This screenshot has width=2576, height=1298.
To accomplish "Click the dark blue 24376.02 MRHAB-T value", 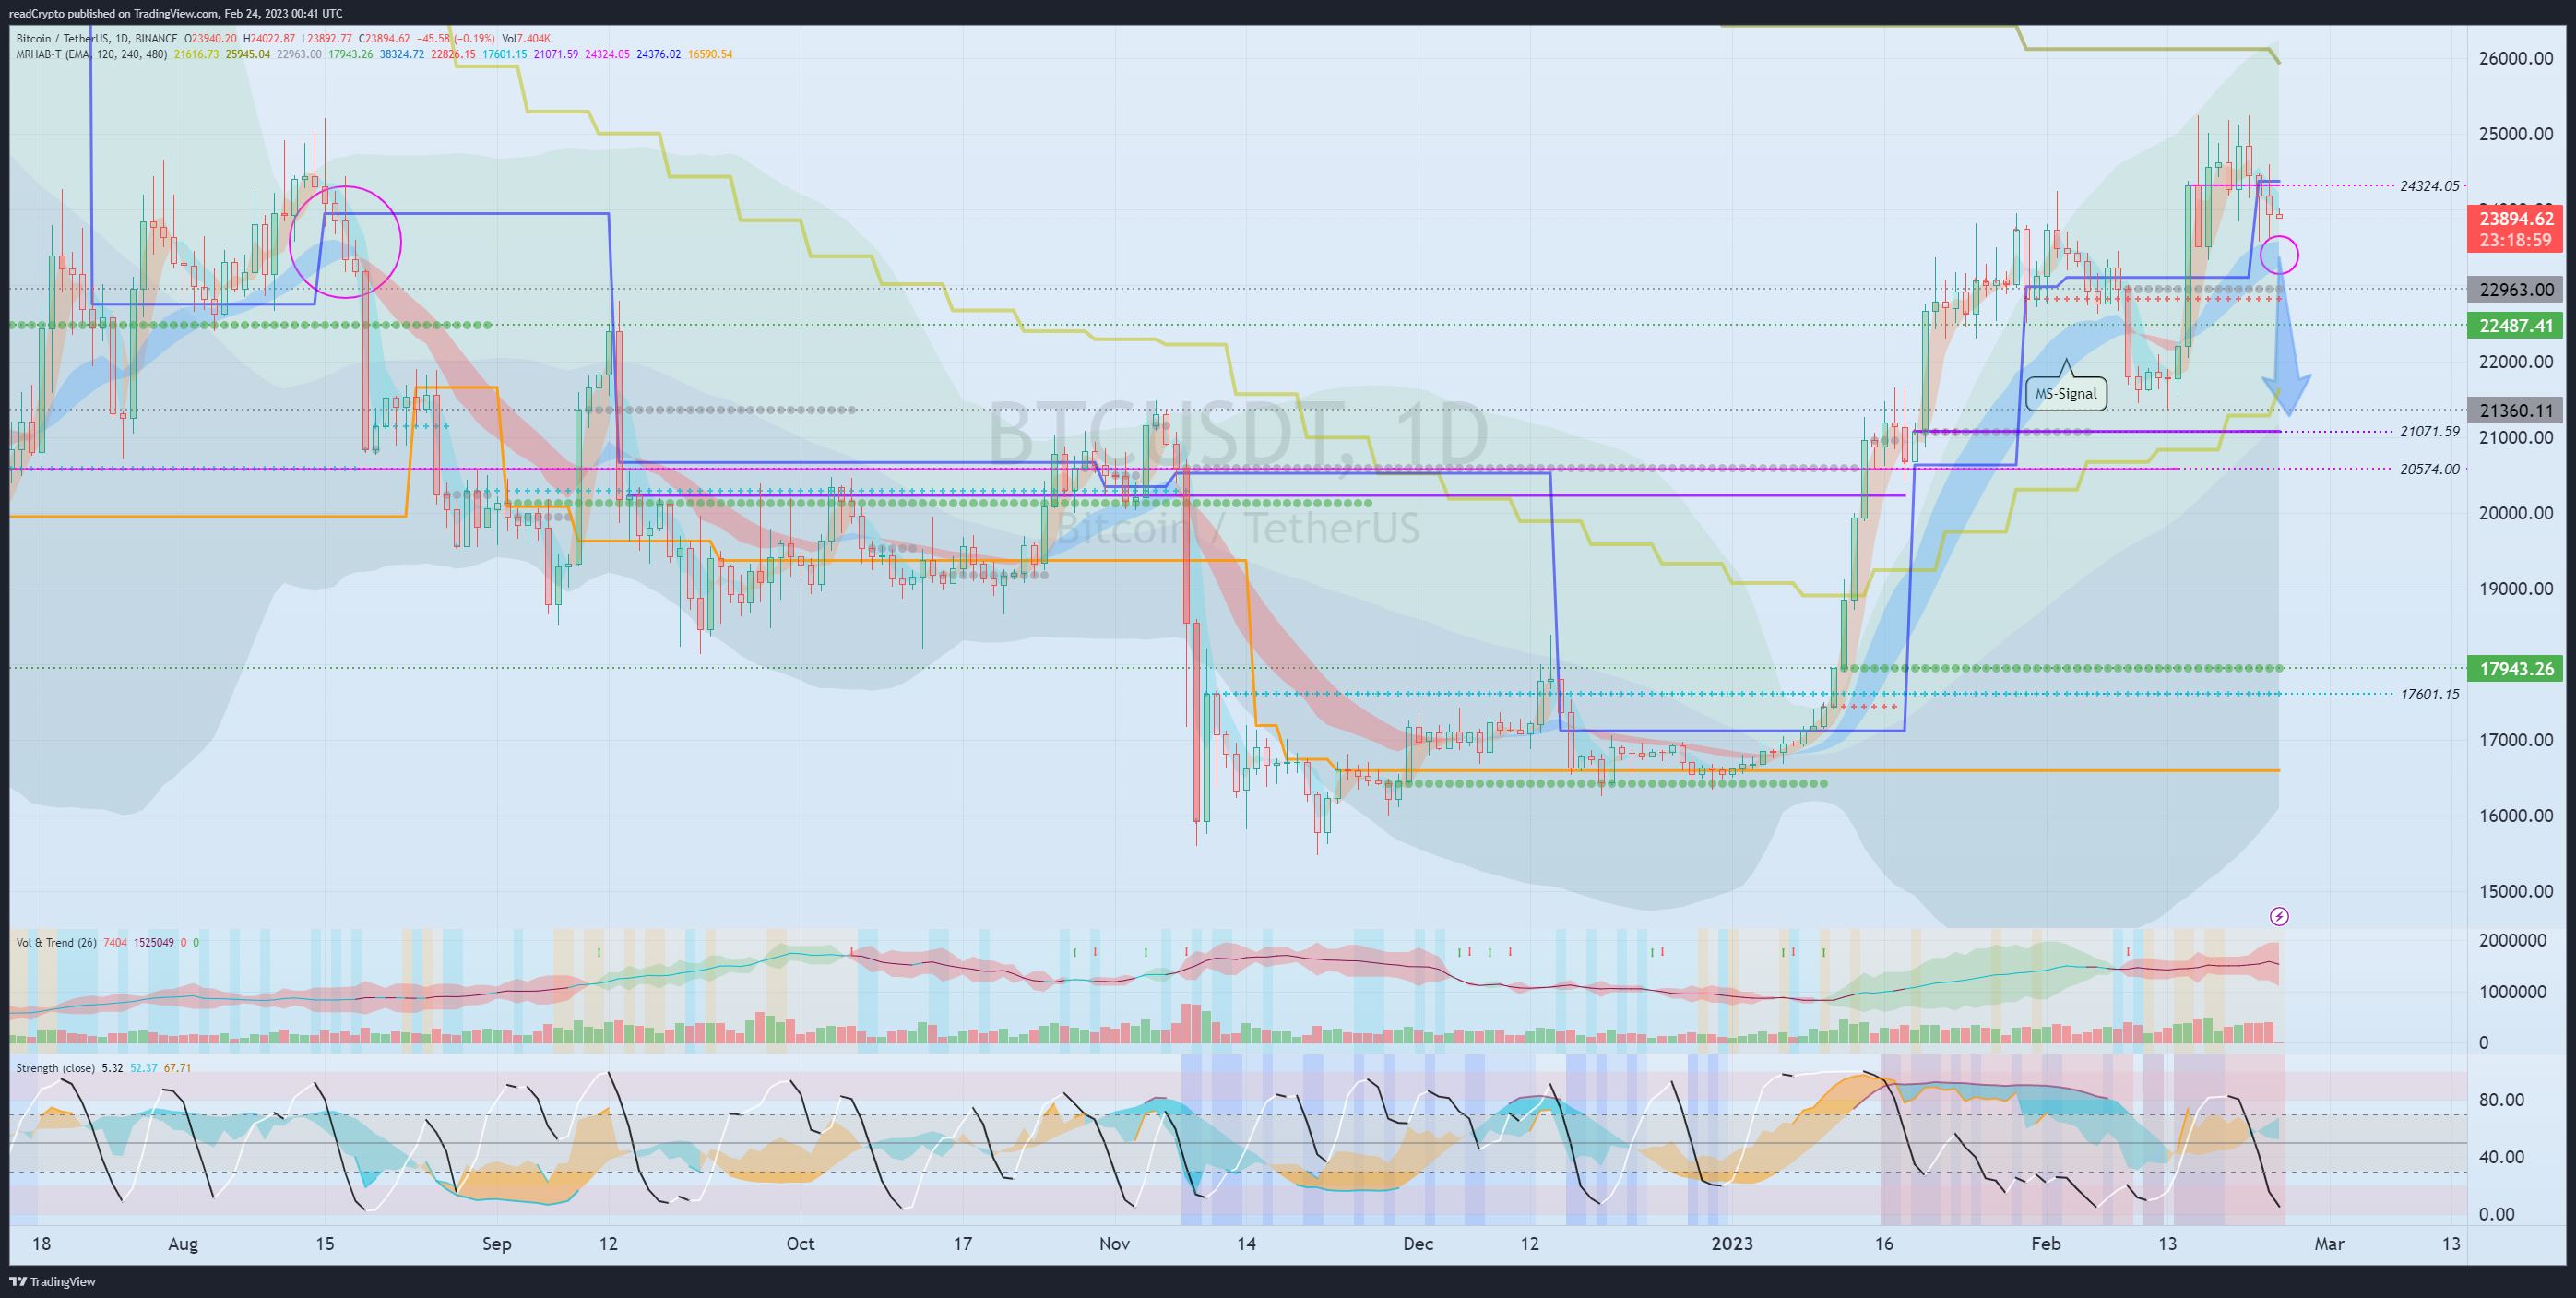I will (659, 54).
